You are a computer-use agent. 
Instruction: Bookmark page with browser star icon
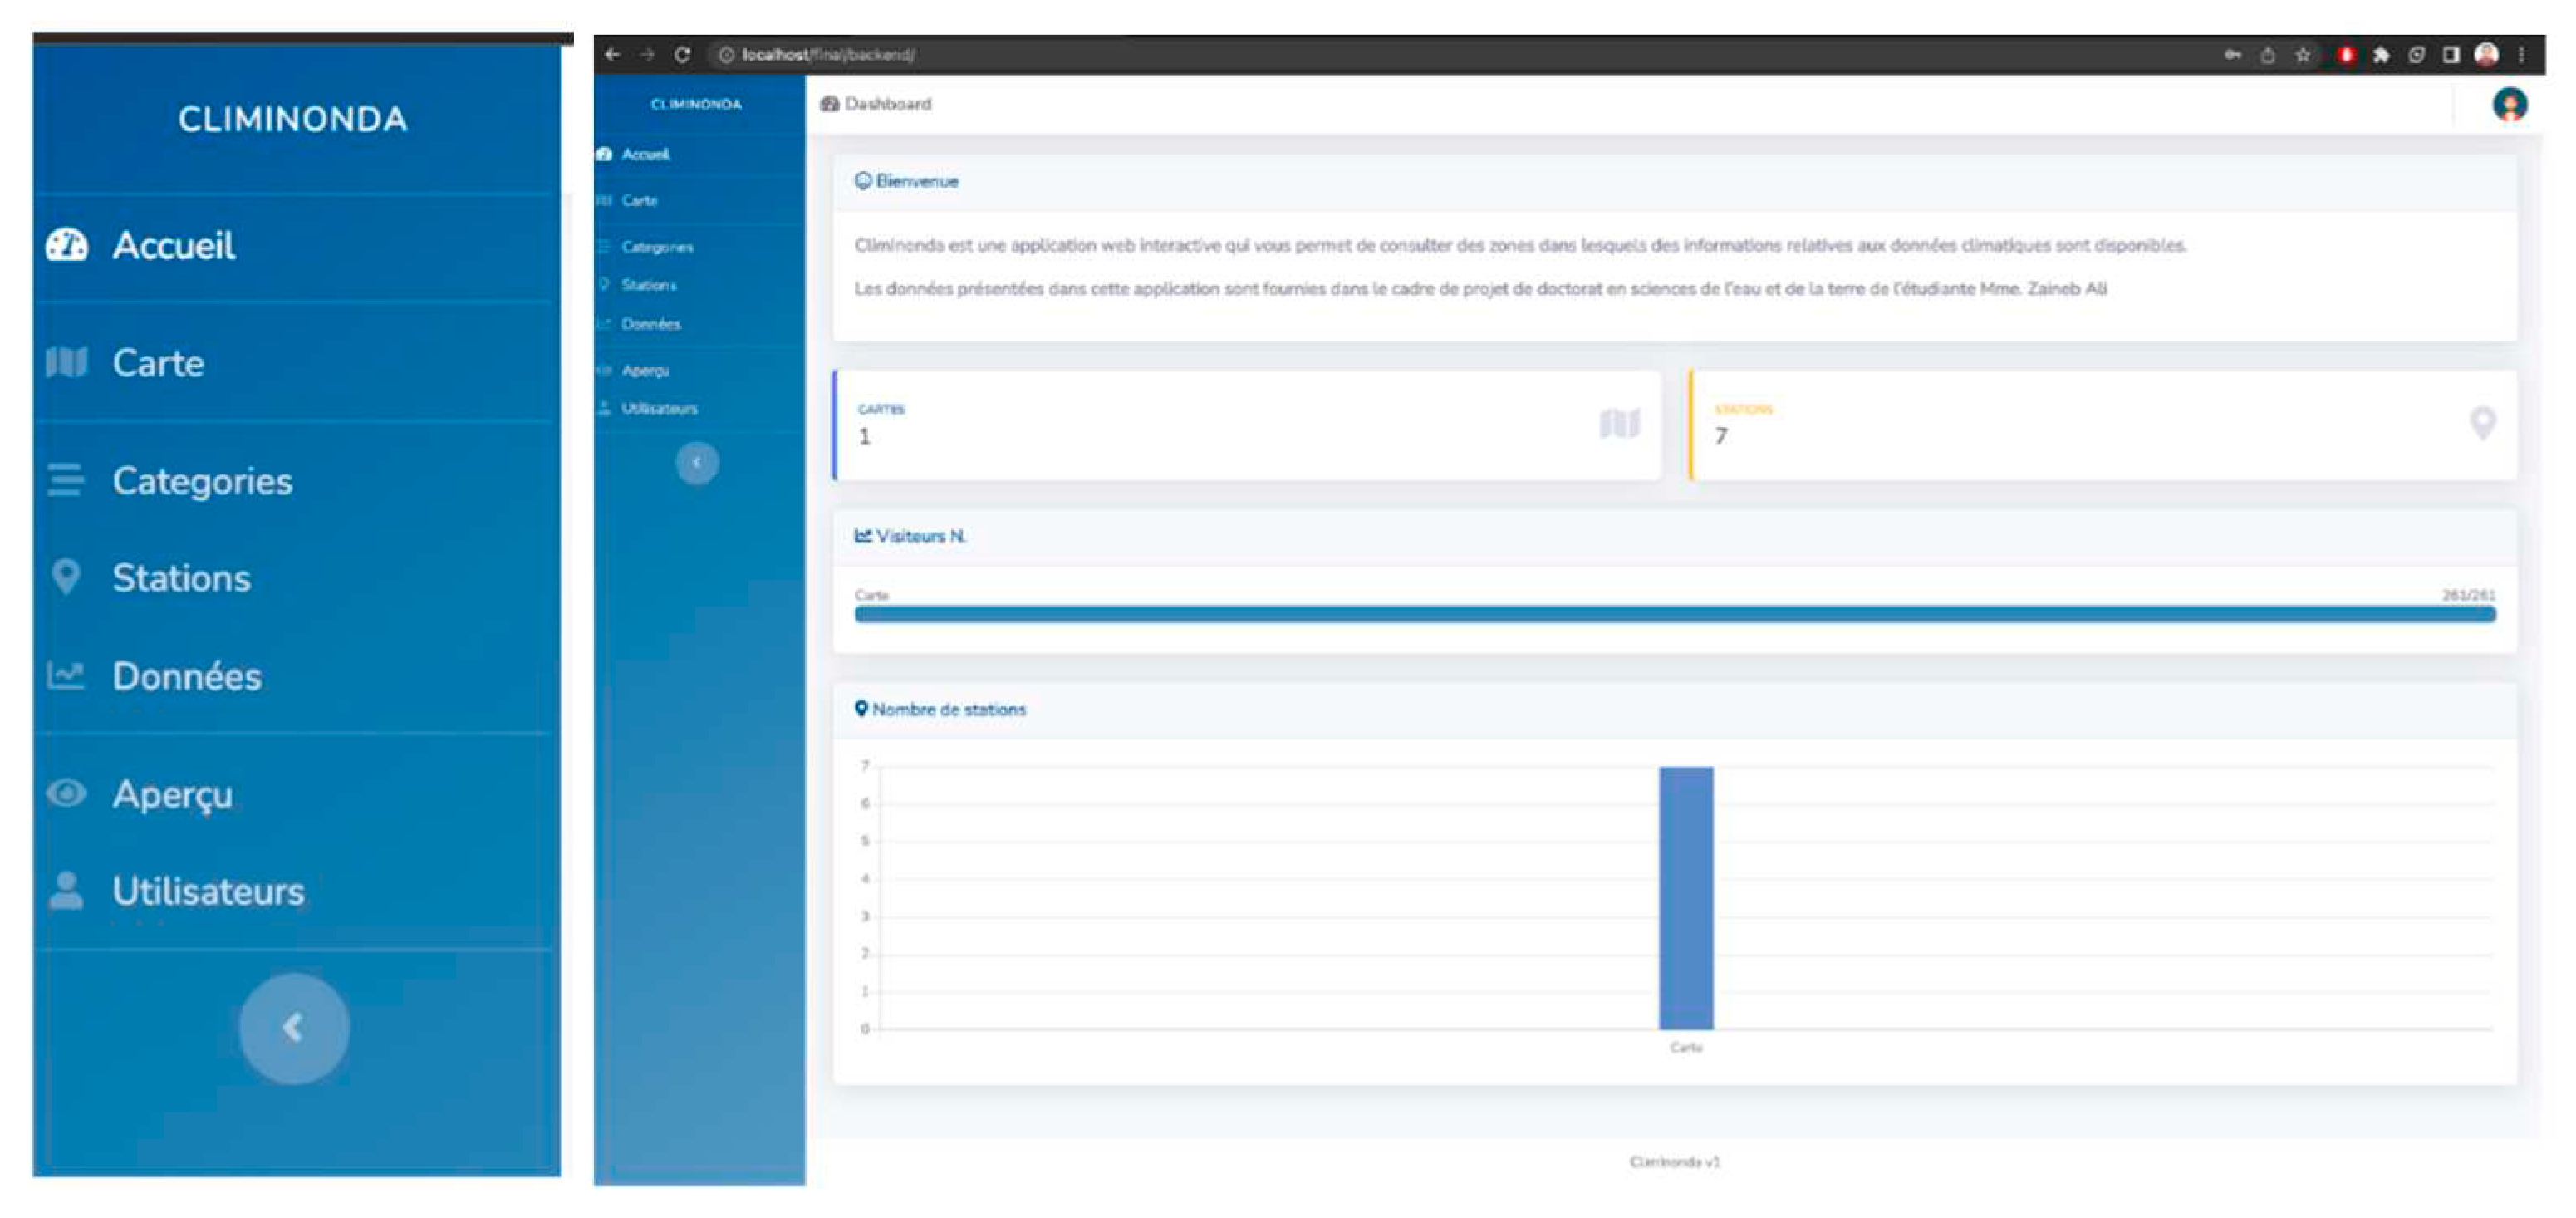point(2303,55)
